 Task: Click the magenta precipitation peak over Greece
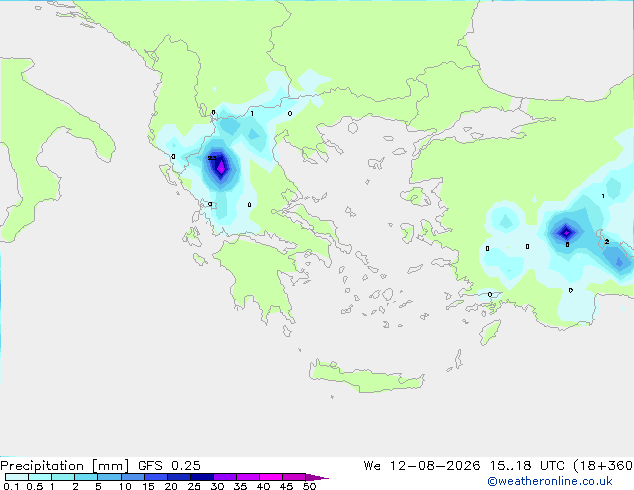pyautogui.click(x=221, y=167)
